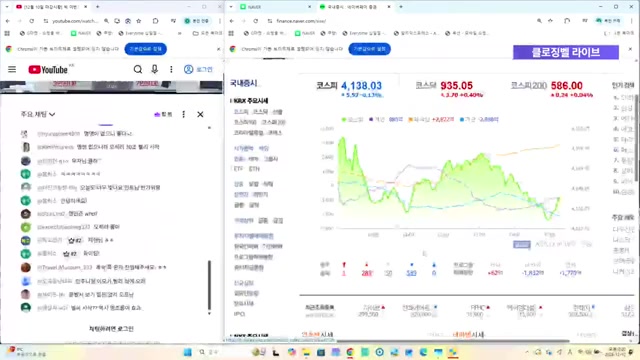Open the 코스피 index link
This screenshot has width=640, height=360.
(327, 85)
